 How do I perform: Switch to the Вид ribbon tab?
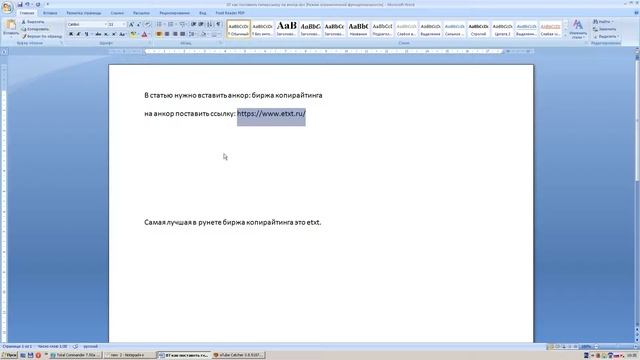point(202,13)
